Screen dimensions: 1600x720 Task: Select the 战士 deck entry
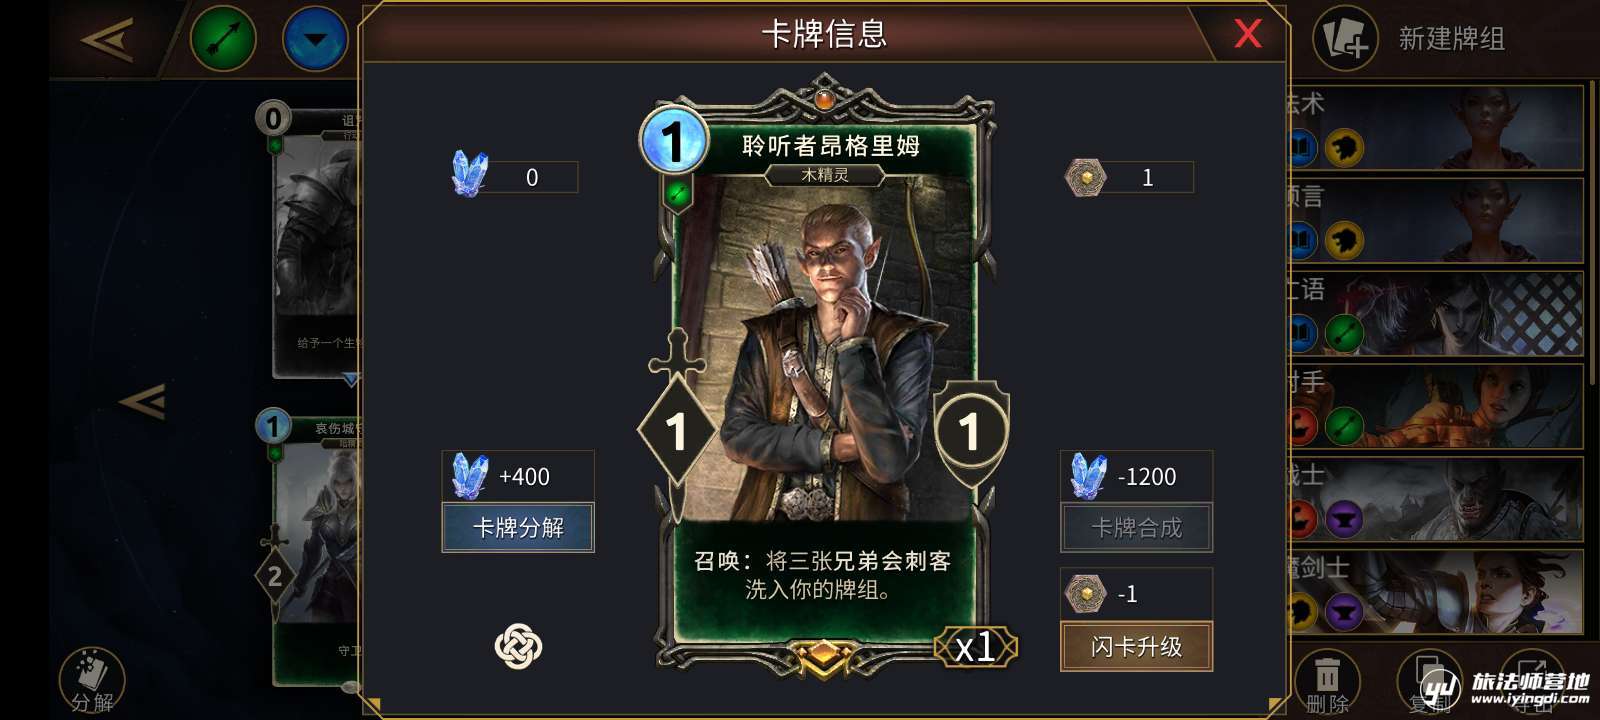pos(1436,499)
